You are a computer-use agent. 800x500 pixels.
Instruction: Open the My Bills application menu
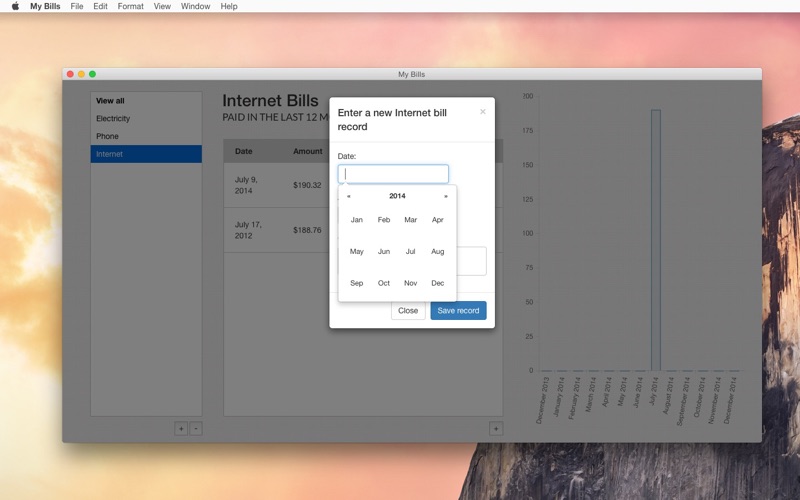pyautogui.click(x=45, y=6)
